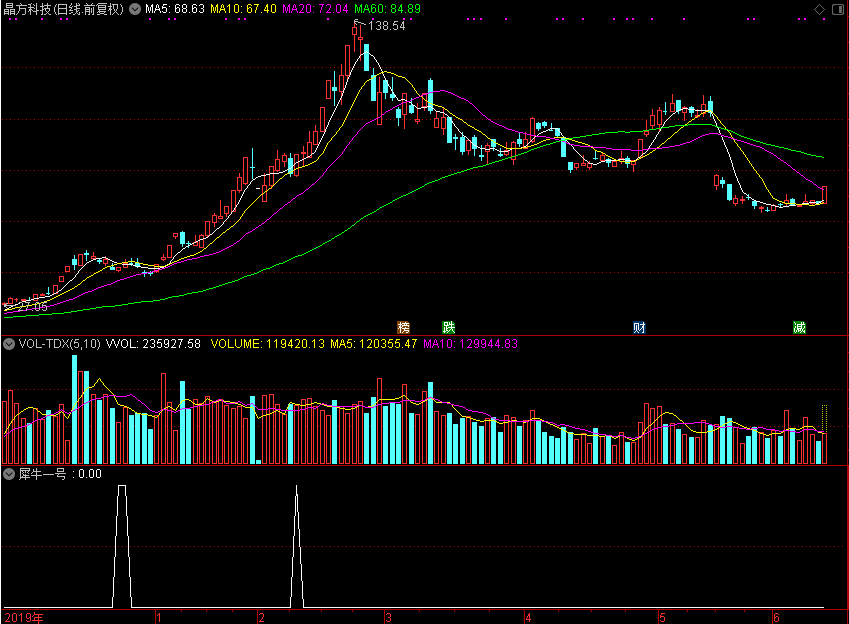This screenshot has width=849, height=624.
Task: Click the second 犀牛一号 signal spike
Action: coord(297,546)
